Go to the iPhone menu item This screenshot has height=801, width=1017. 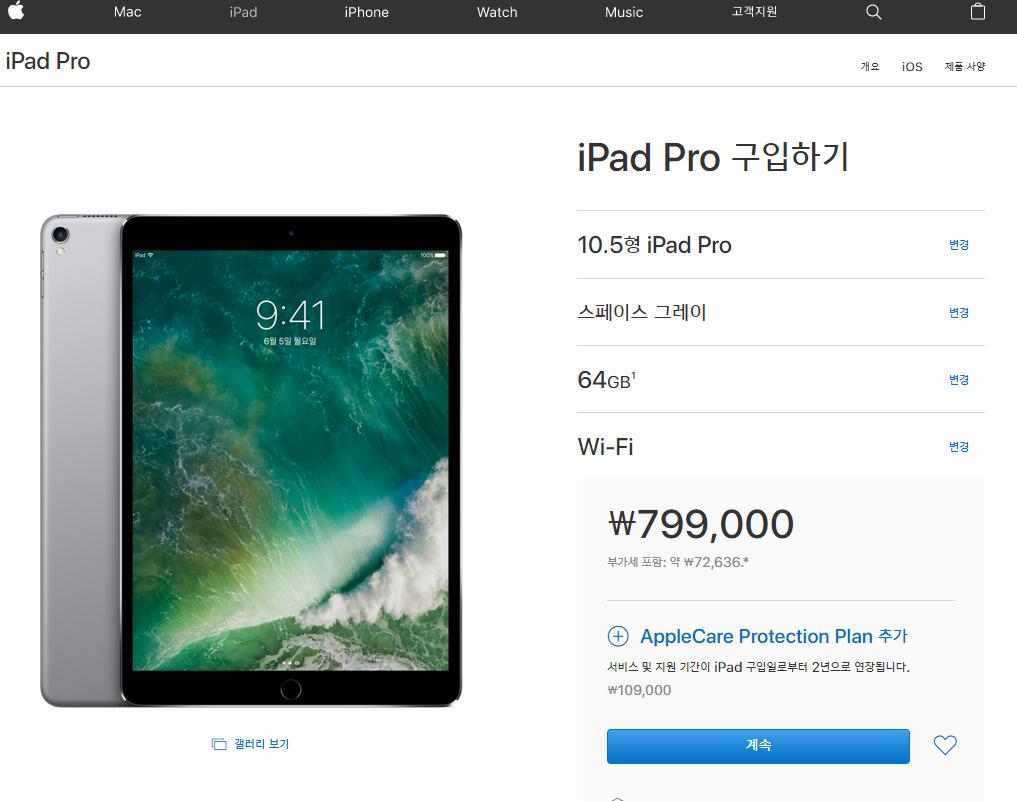[x=366, y=12]
